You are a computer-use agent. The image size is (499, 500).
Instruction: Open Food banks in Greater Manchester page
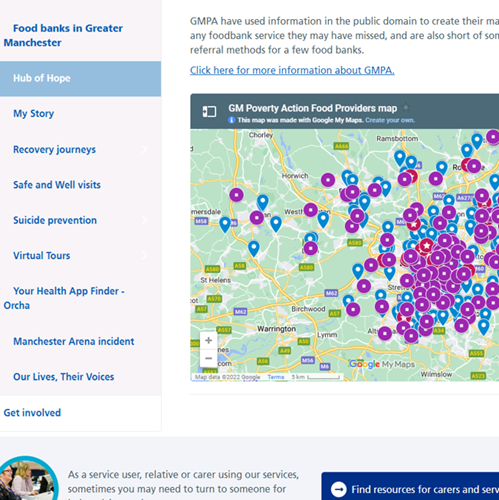coord(63,35)
